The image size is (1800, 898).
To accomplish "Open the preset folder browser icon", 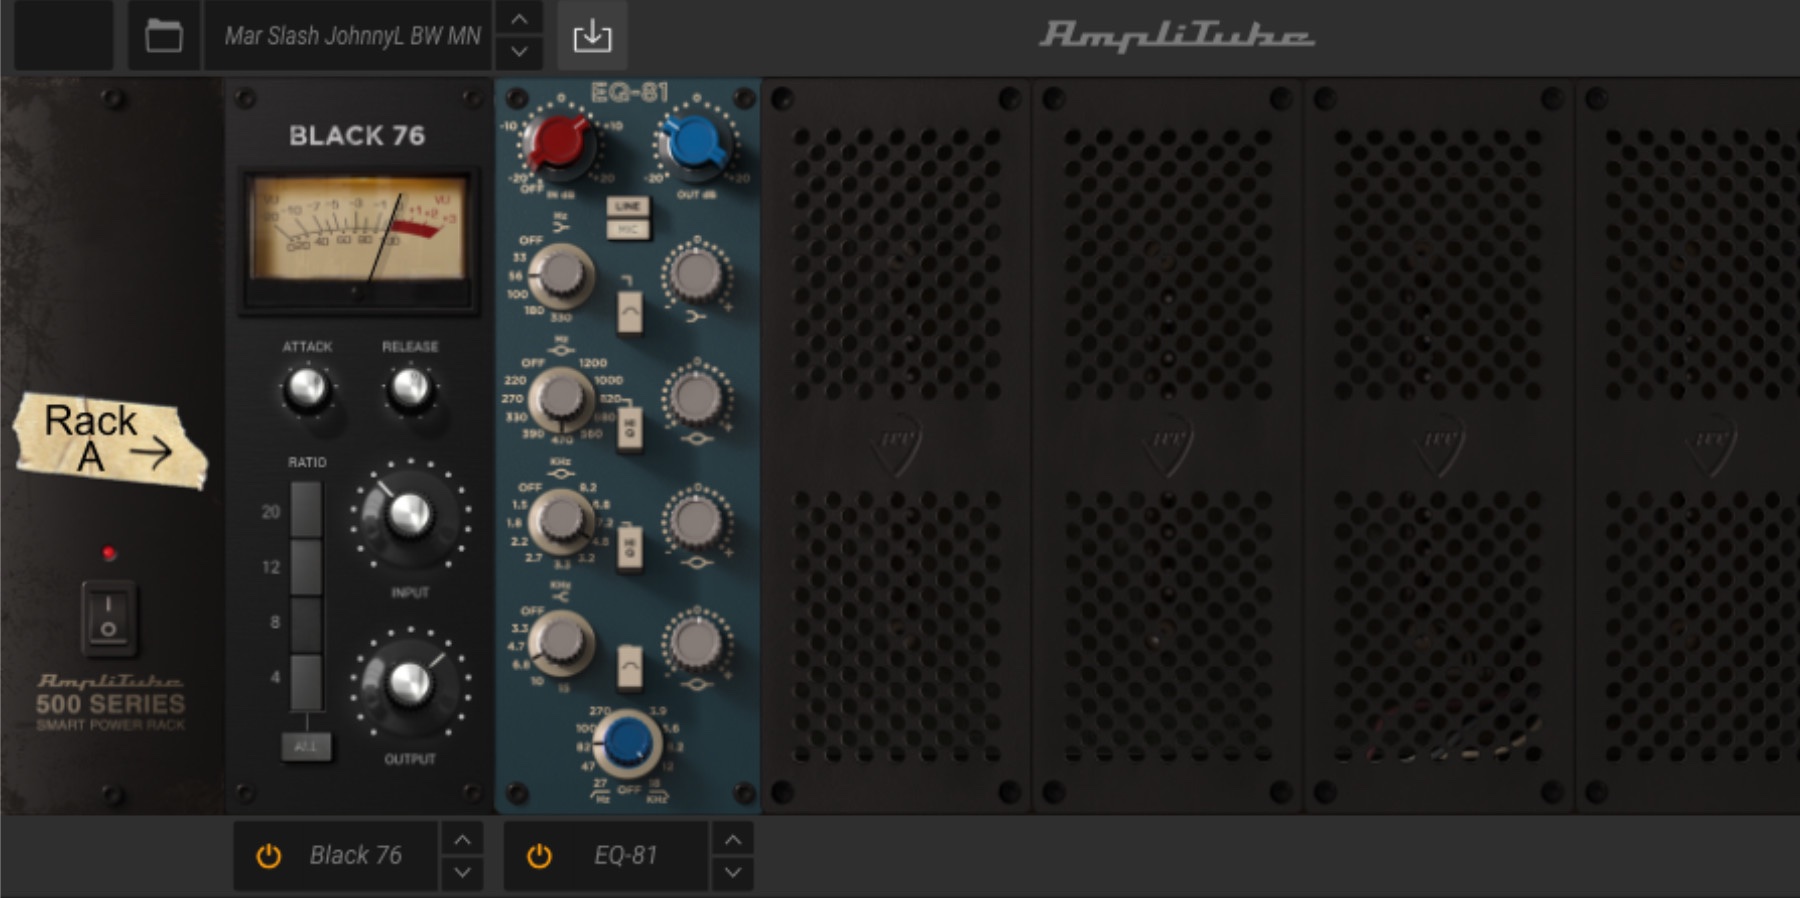I will pos(163,37).
